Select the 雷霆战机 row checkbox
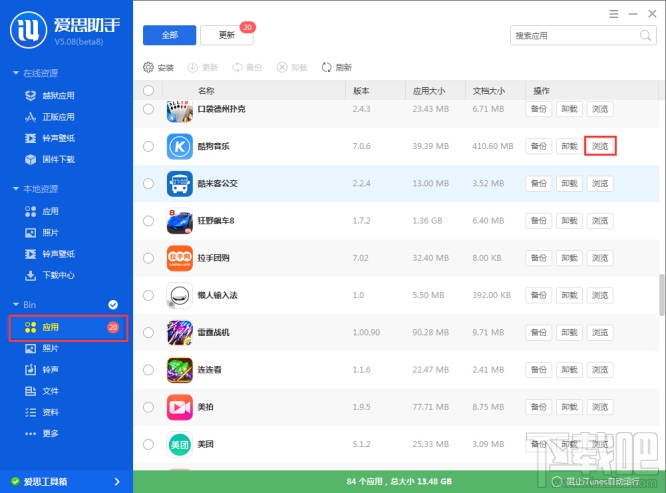This screenshot has height=493, width=666. click(148, 332)
